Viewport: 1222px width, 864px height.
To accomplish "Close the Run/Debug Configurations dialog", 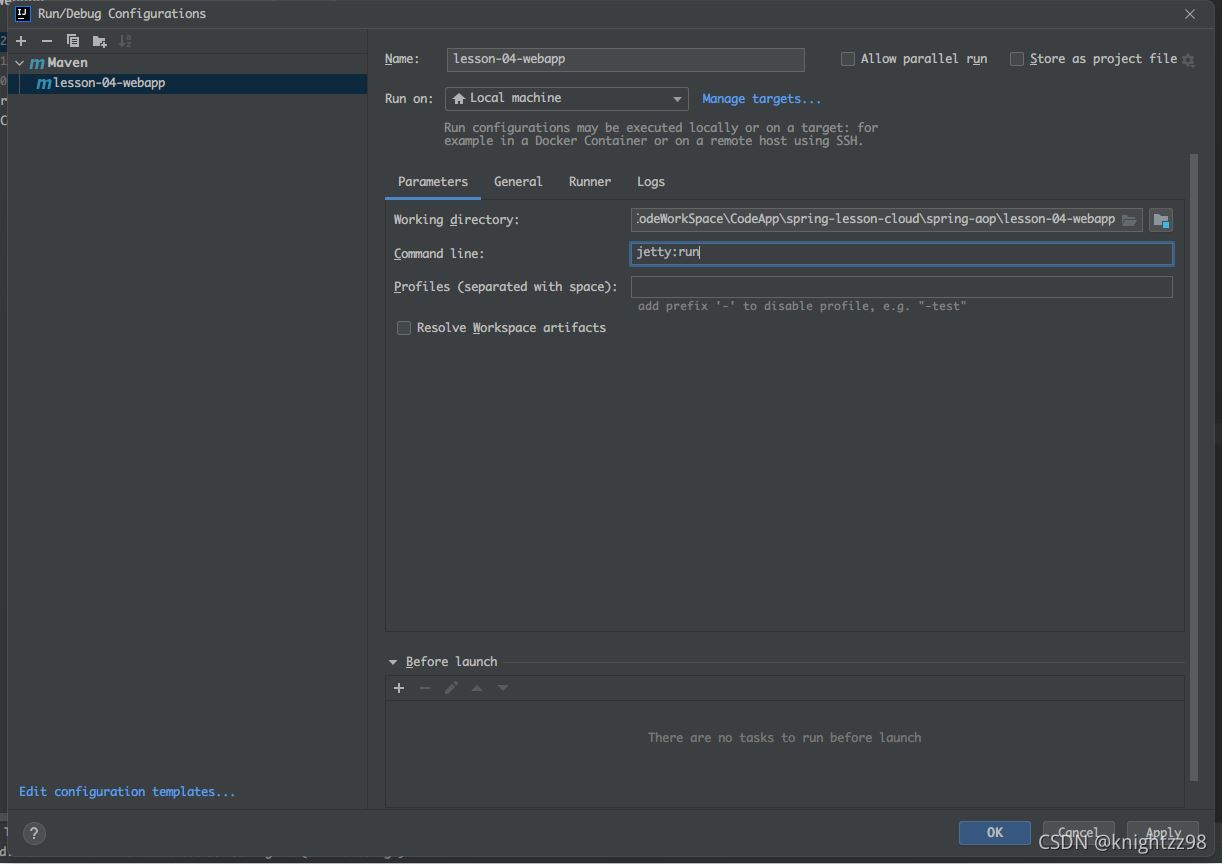I will 1190,14.
